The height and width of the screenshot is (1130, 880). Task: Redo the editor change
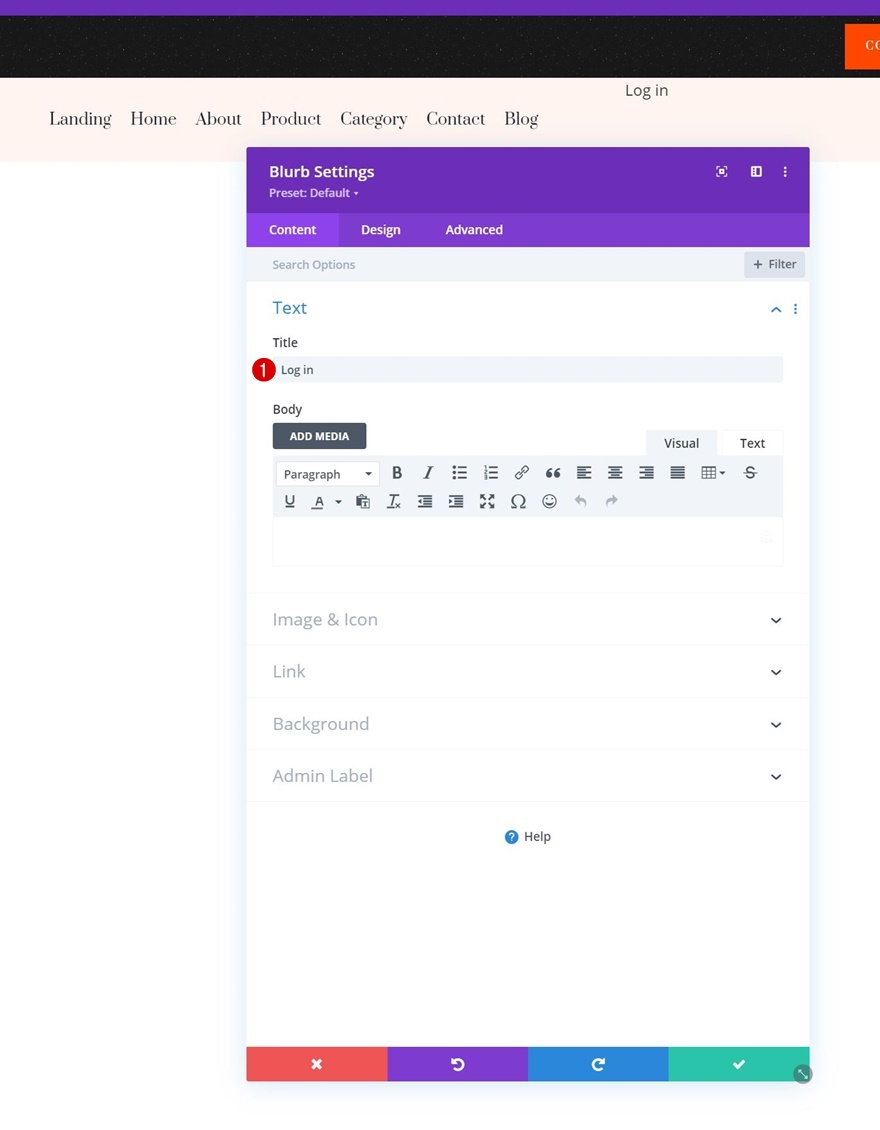tap(612, 502)
